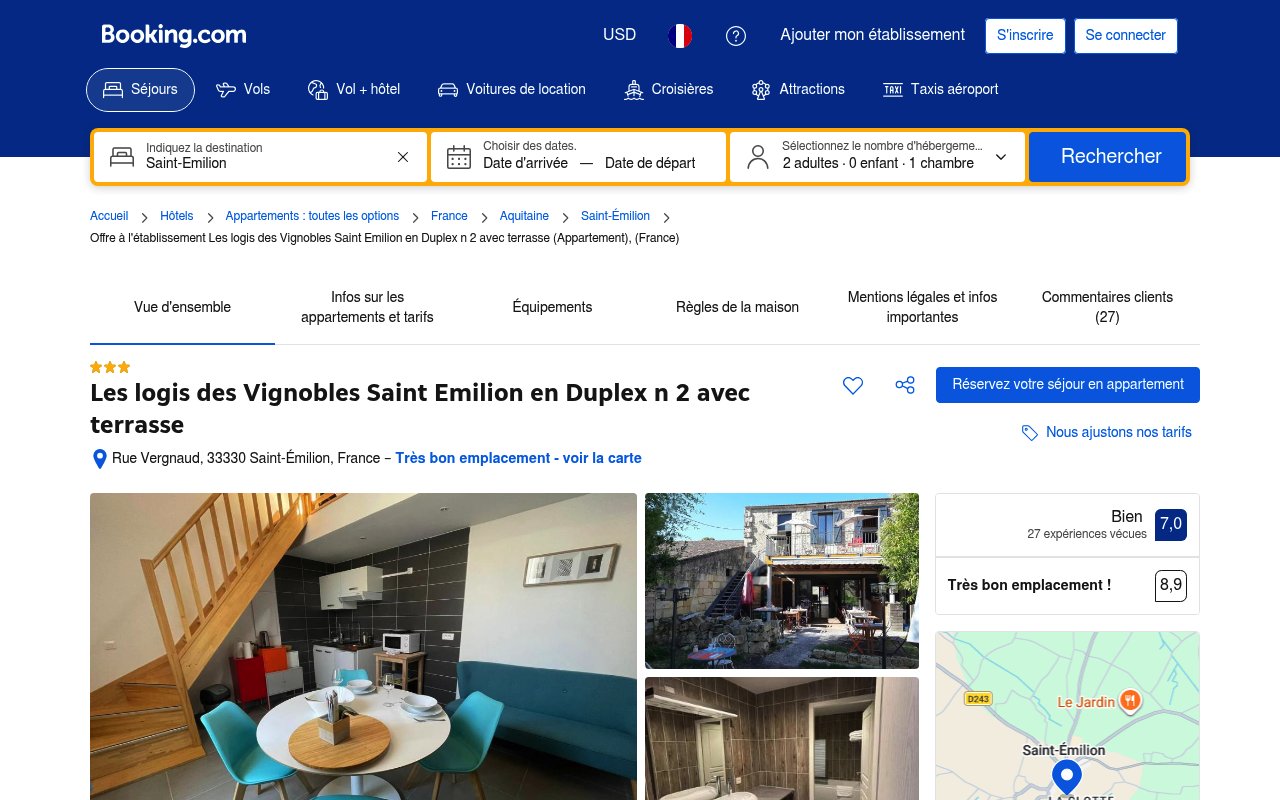1280x800 pixels.
Task: Open the Hôtels breadcrumb
Action: 177,216
